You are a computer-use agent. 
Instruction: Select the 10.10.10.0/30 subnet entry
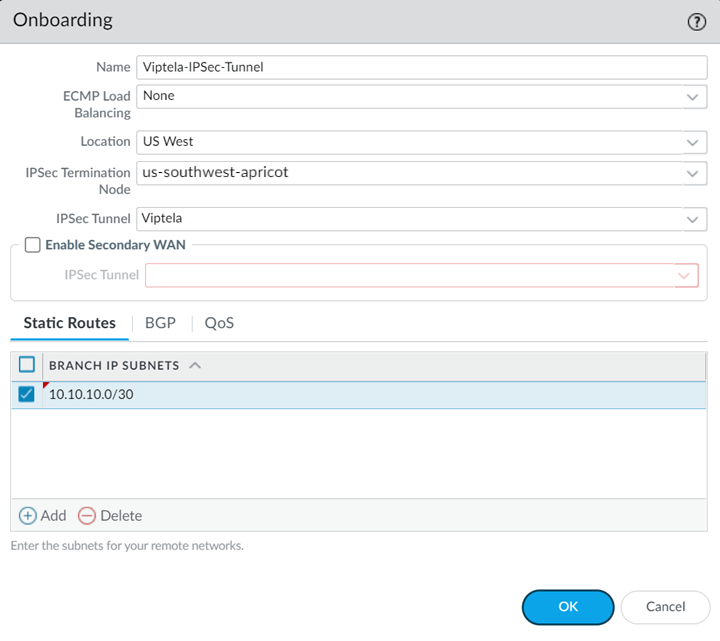[x=92, y=395]
